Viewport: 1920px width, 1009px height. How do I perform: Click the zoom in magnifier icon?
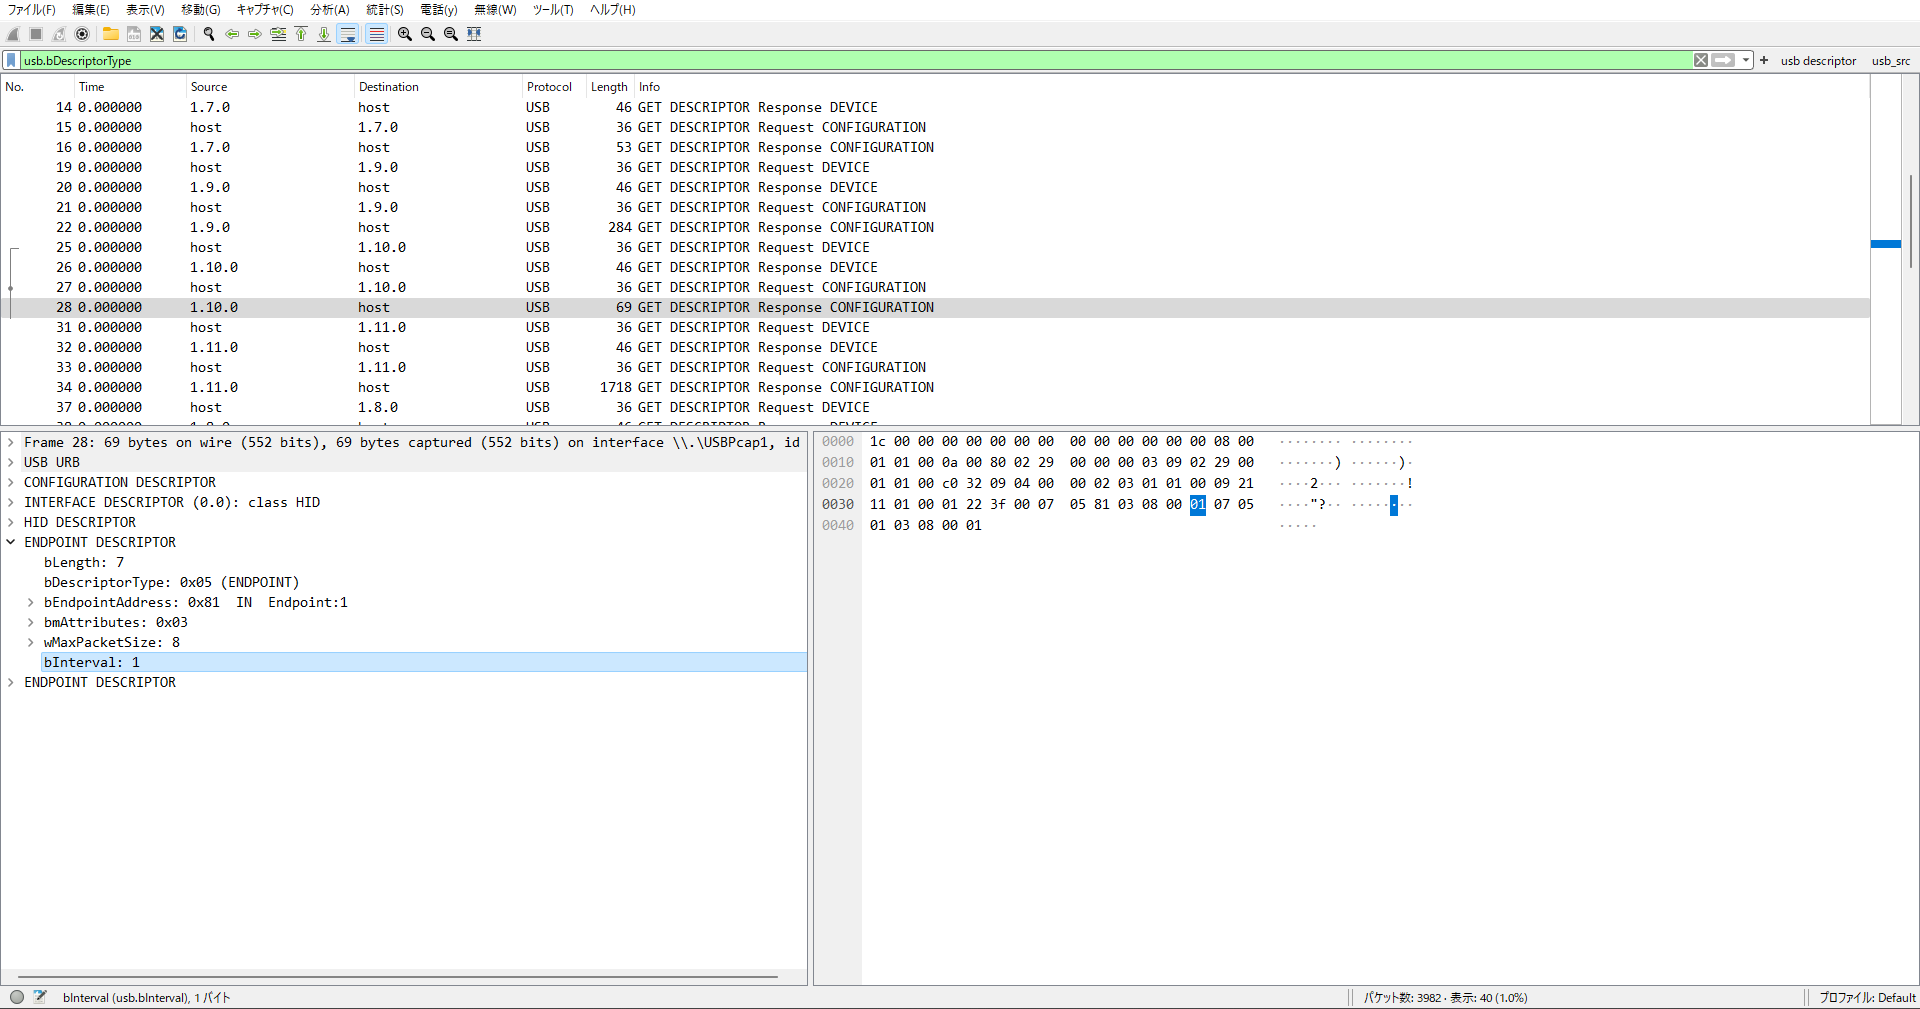coord(404,33)
